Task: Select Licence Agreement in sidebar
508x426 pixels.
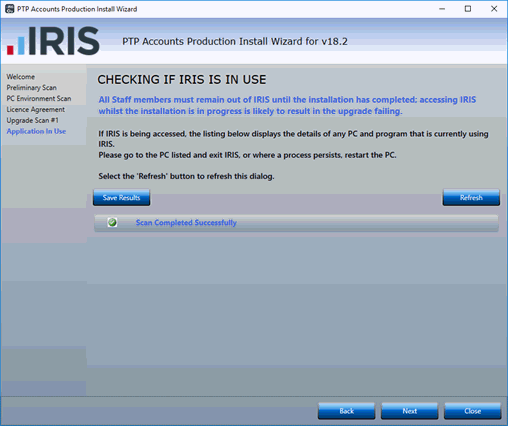Action: [36, 109]
